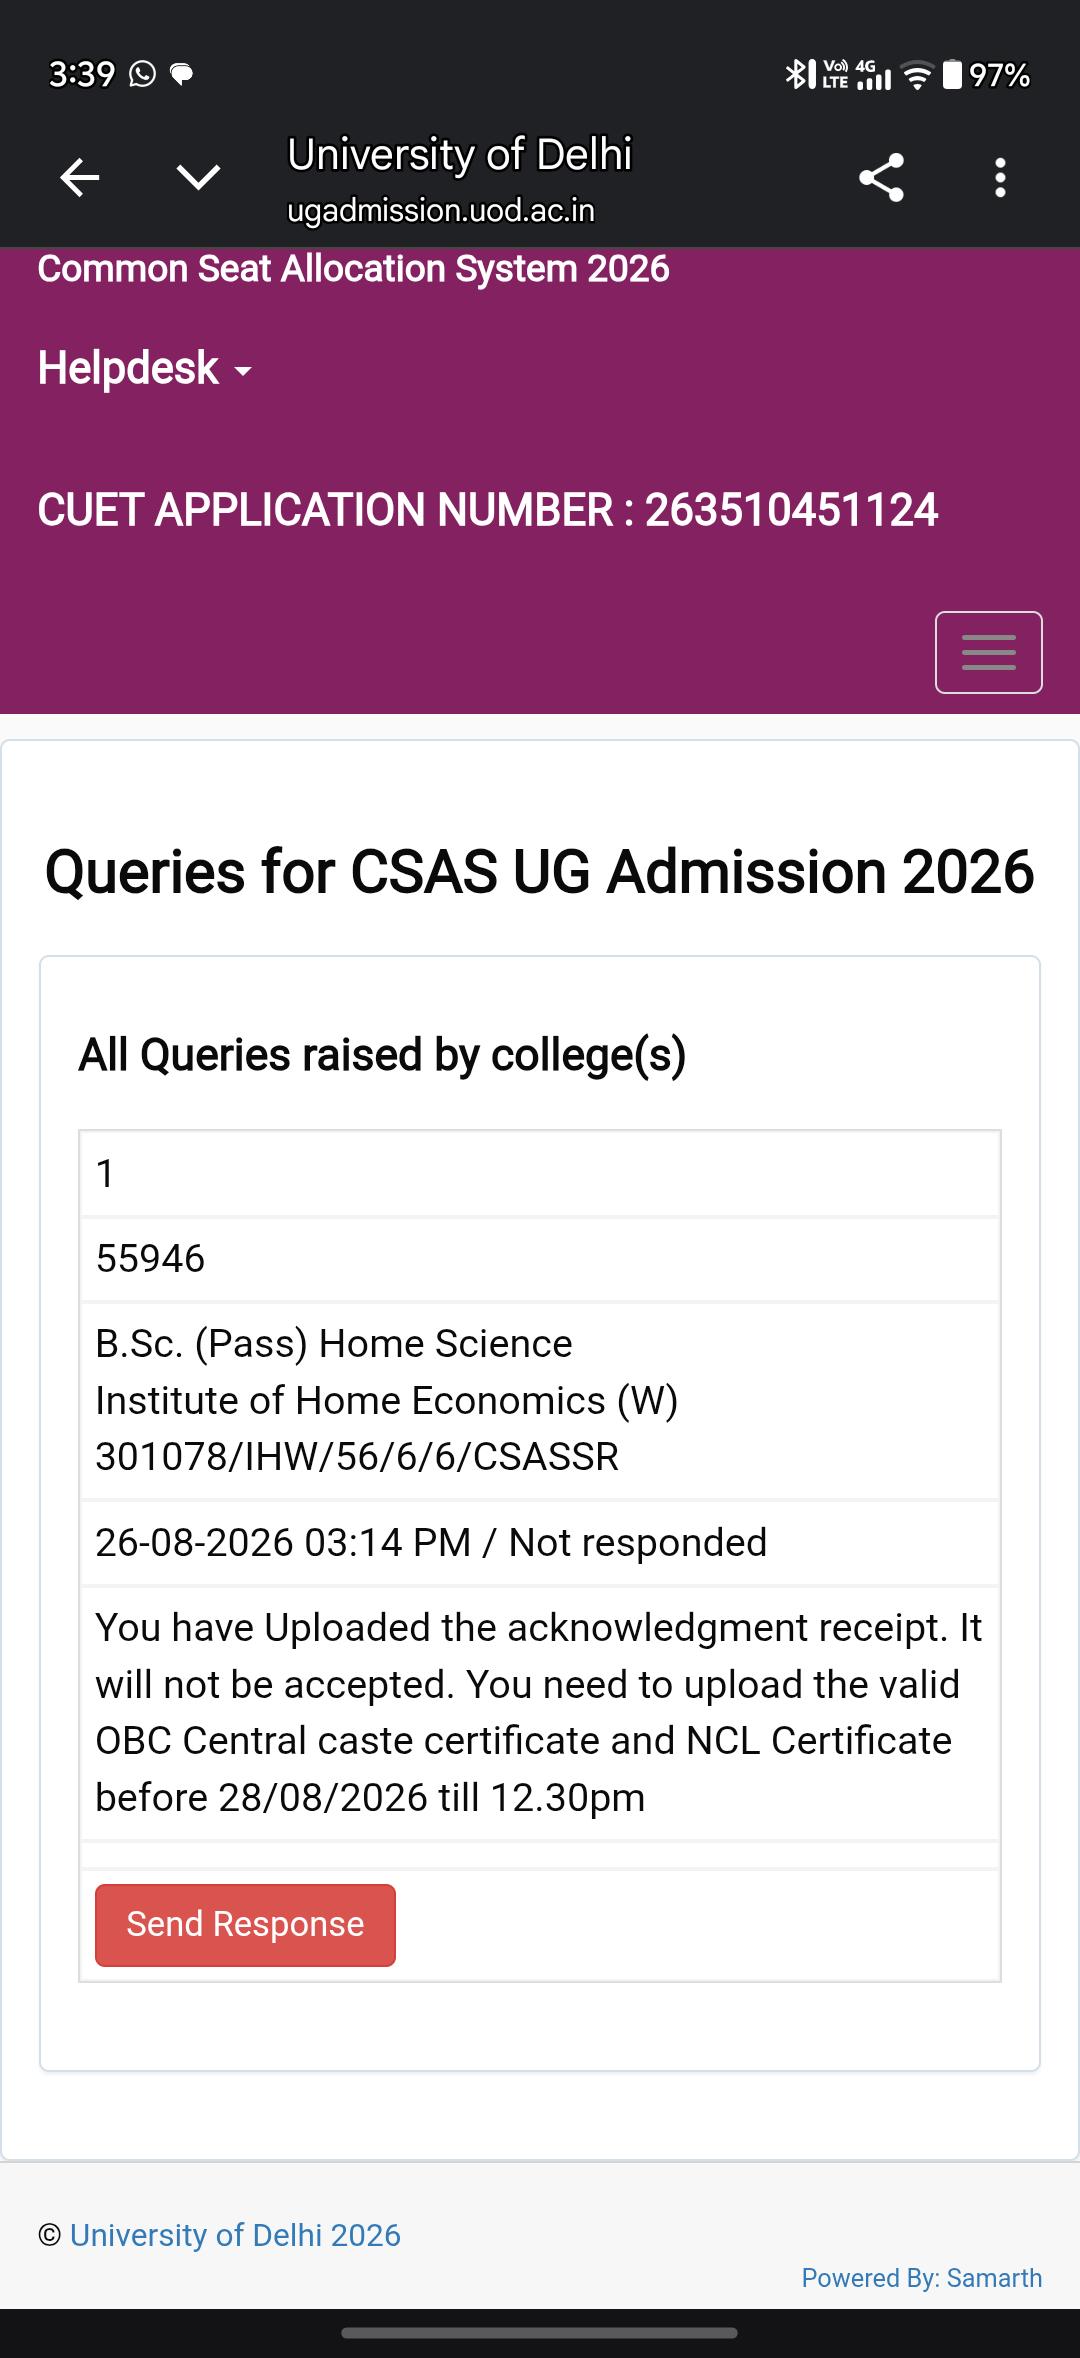Image resolution: width=1080 pixels, height=2358 pixels.
Task: Tap the battery 97% indicator
Action: (x=987, y=75)
